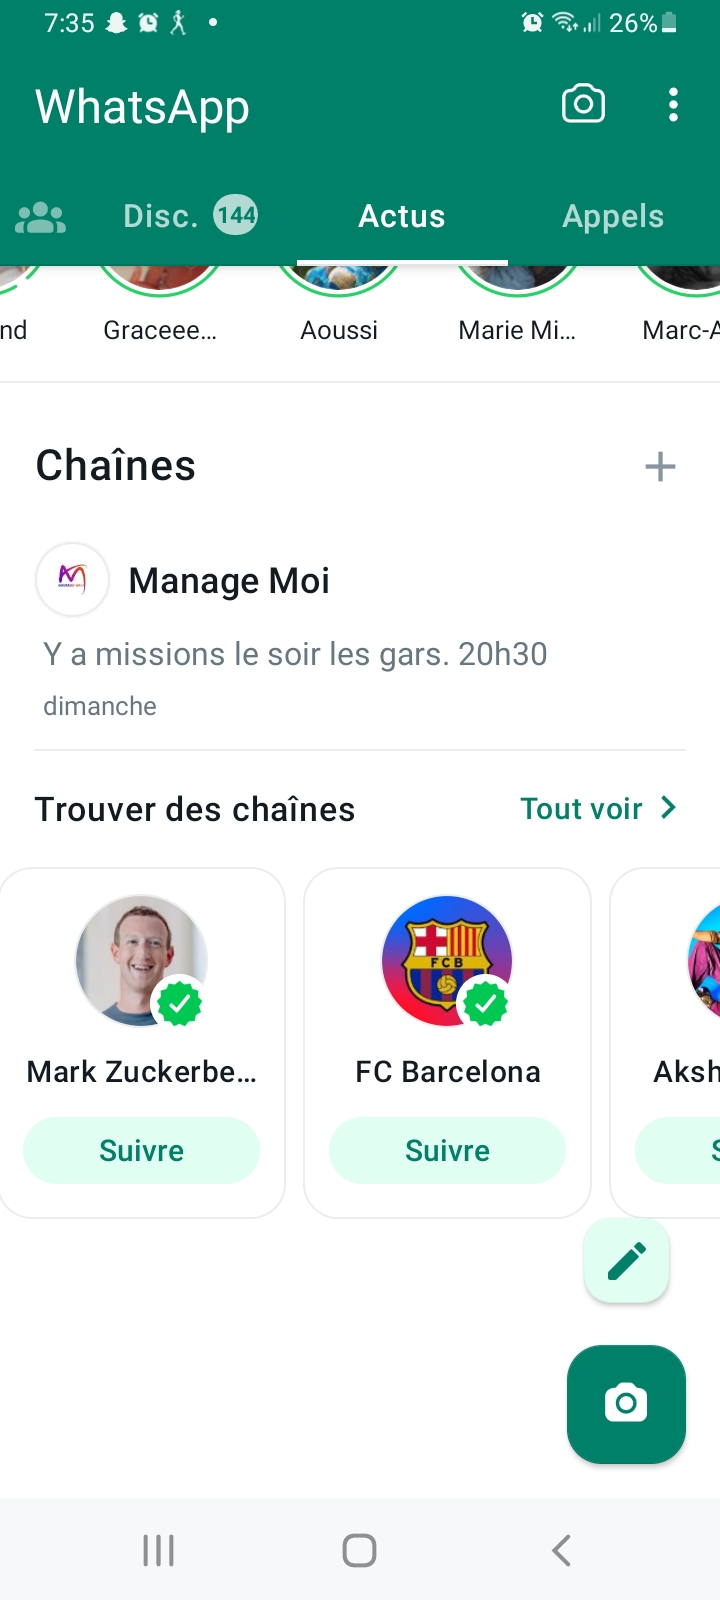The image size is (720, 1600).
Task: Follow the FC Barcelona channel
Action: [x=447, y=1150]
